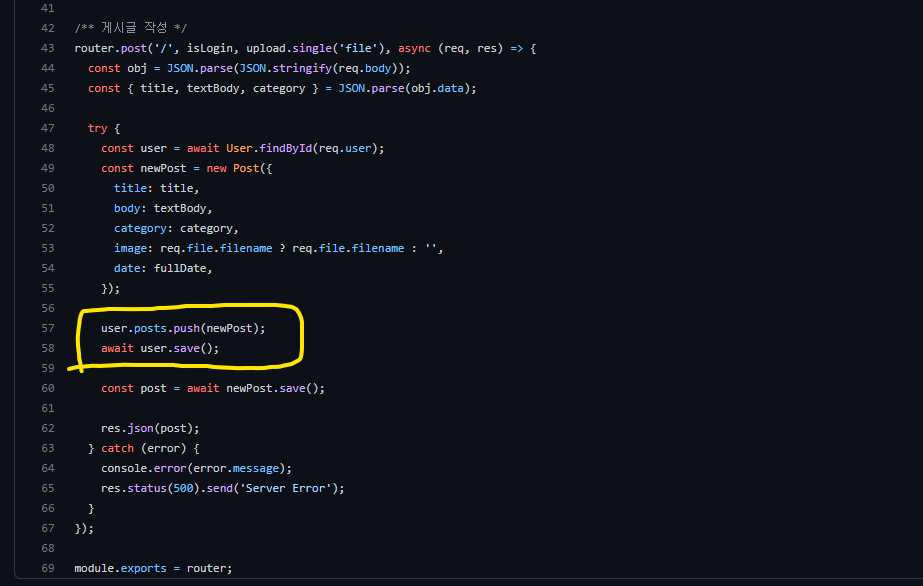Click the user.posts.push(newPost) line
This screenshot has width=923, height=586.
click(183, 328)
